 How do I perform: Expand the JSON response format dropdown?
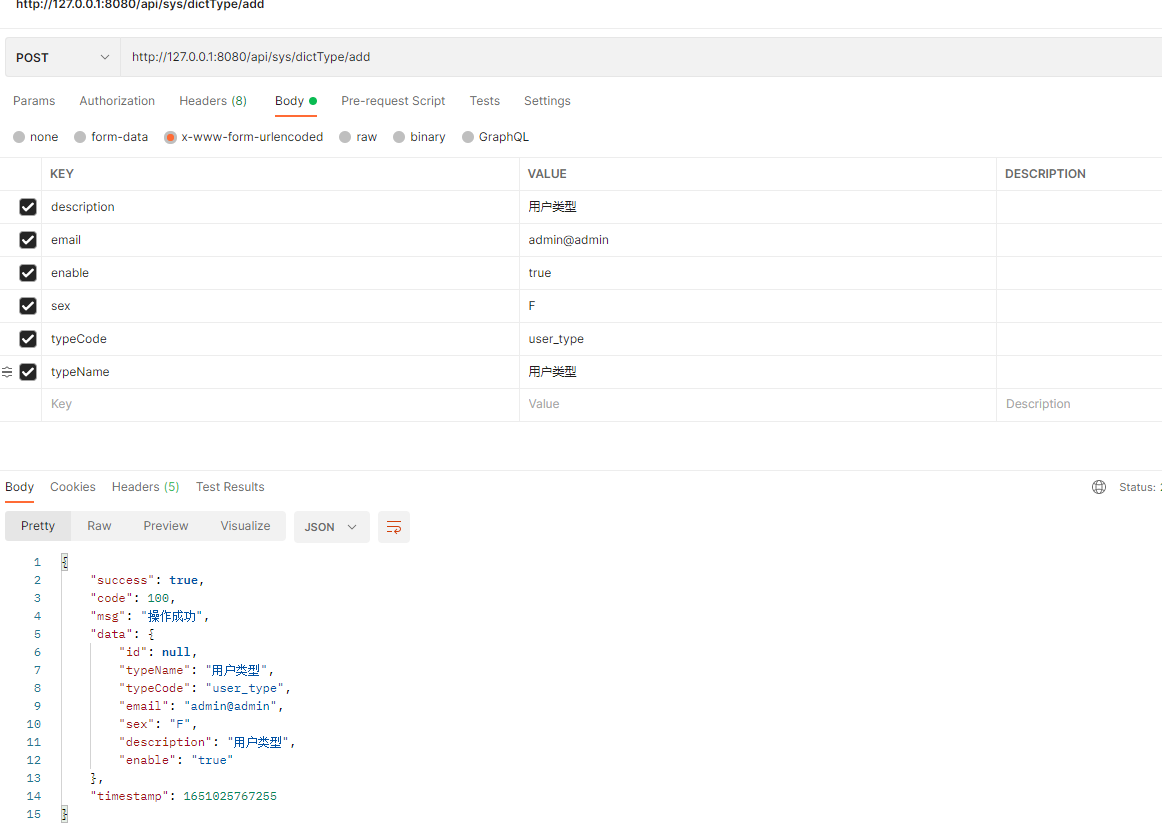coord(331,527)
